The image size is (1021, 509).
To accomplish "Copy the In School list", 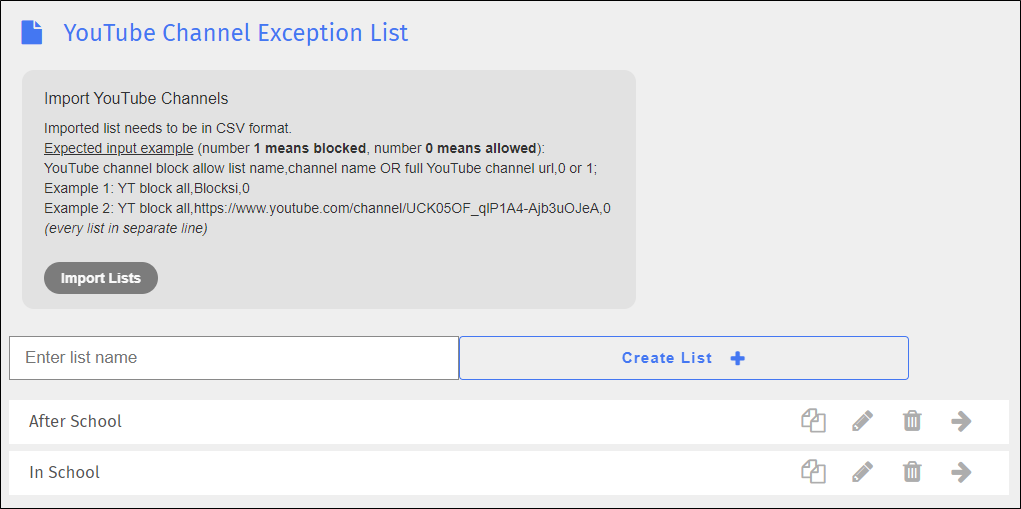I will click(813, 471).
